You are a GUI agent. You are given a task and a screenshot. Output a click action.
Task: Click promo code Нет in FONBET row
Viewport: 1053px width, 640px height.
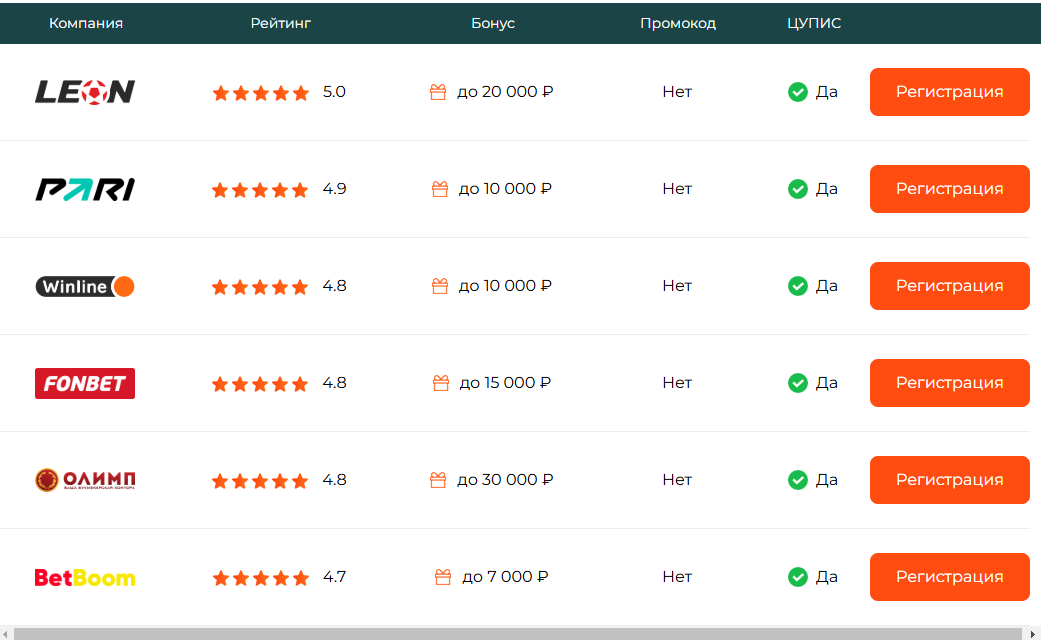[677, 383]
